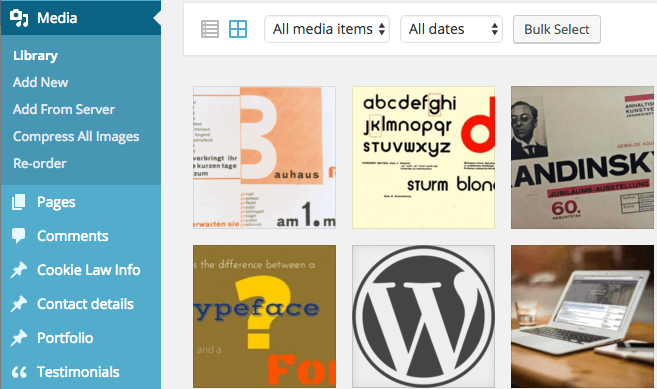Open Cookie Law Info menu
The width and height of the screenshot is (657, 389).
[88, 270]
